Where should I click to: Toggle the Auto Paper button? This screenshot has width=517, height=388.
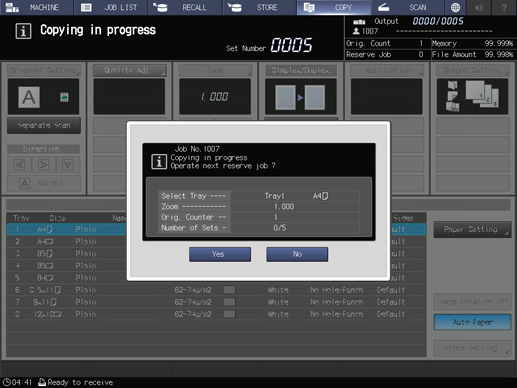pyautogui.click(x=472, y=322)
